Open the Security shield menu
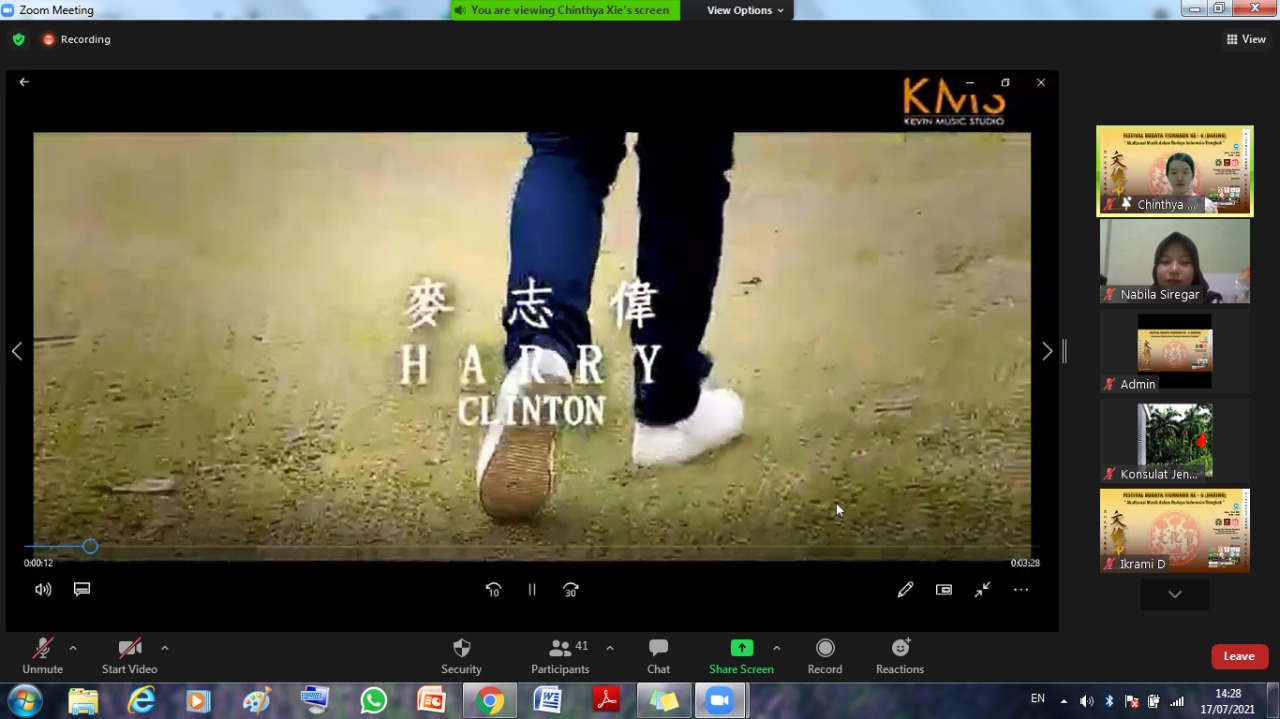Screen dimensions: 1280x719 click(461, 656)
